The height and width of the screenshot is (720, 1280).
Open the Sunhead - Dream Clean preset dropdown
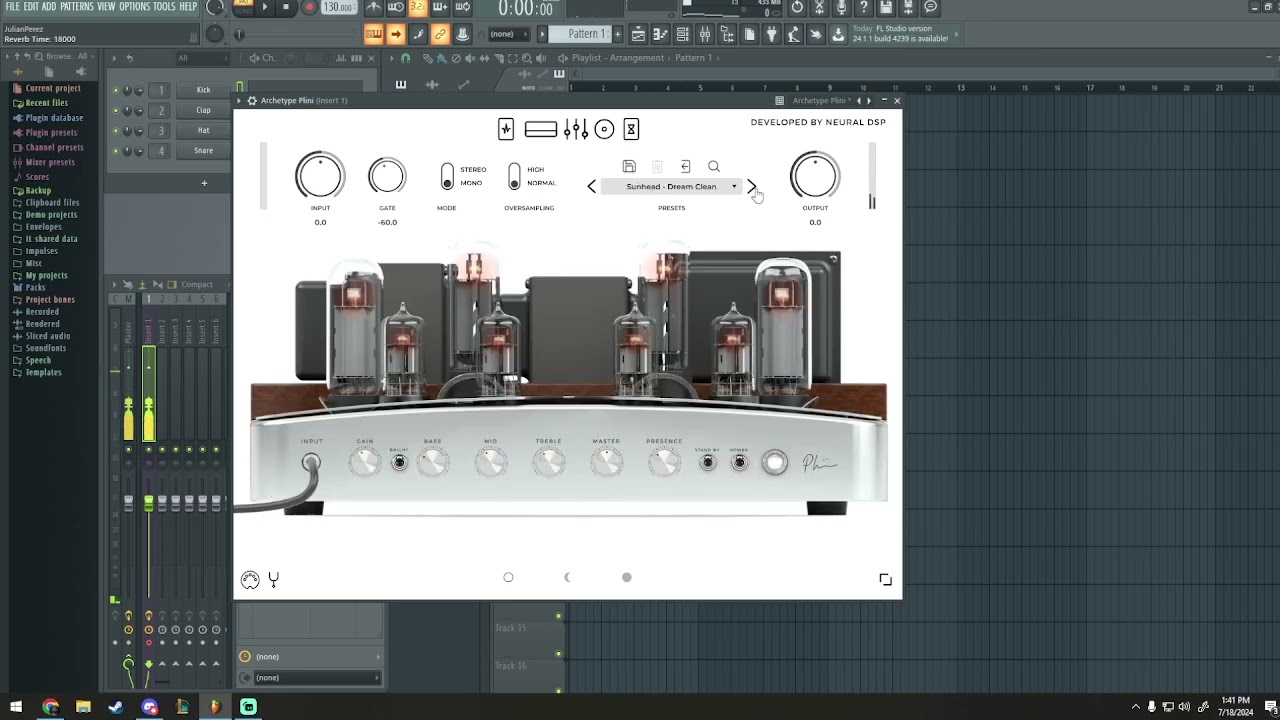(x=671, y=187)
